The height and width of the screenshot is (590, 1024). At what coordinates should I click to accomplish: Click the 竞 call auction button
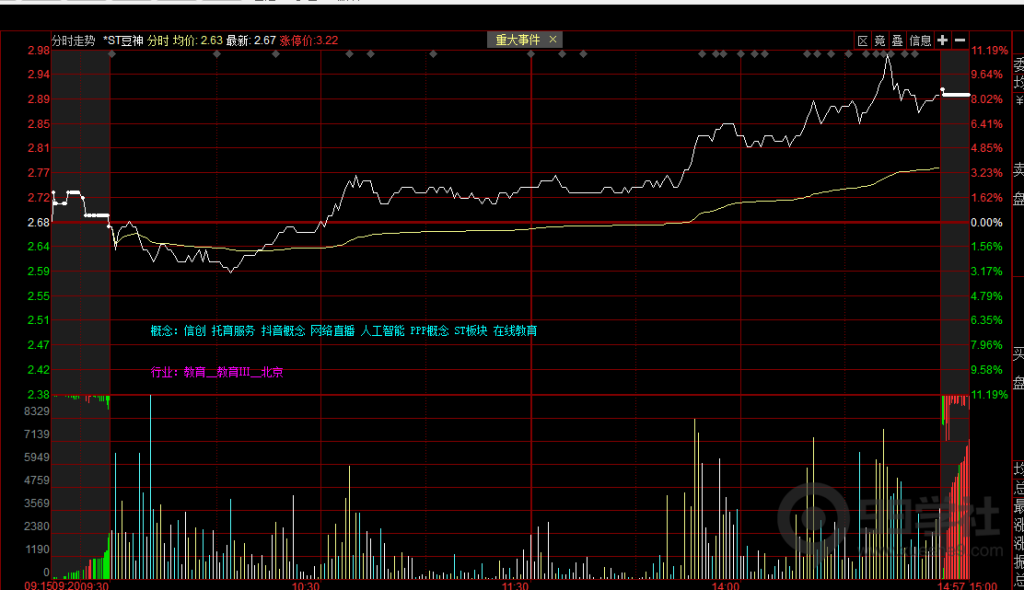point(880,40)
